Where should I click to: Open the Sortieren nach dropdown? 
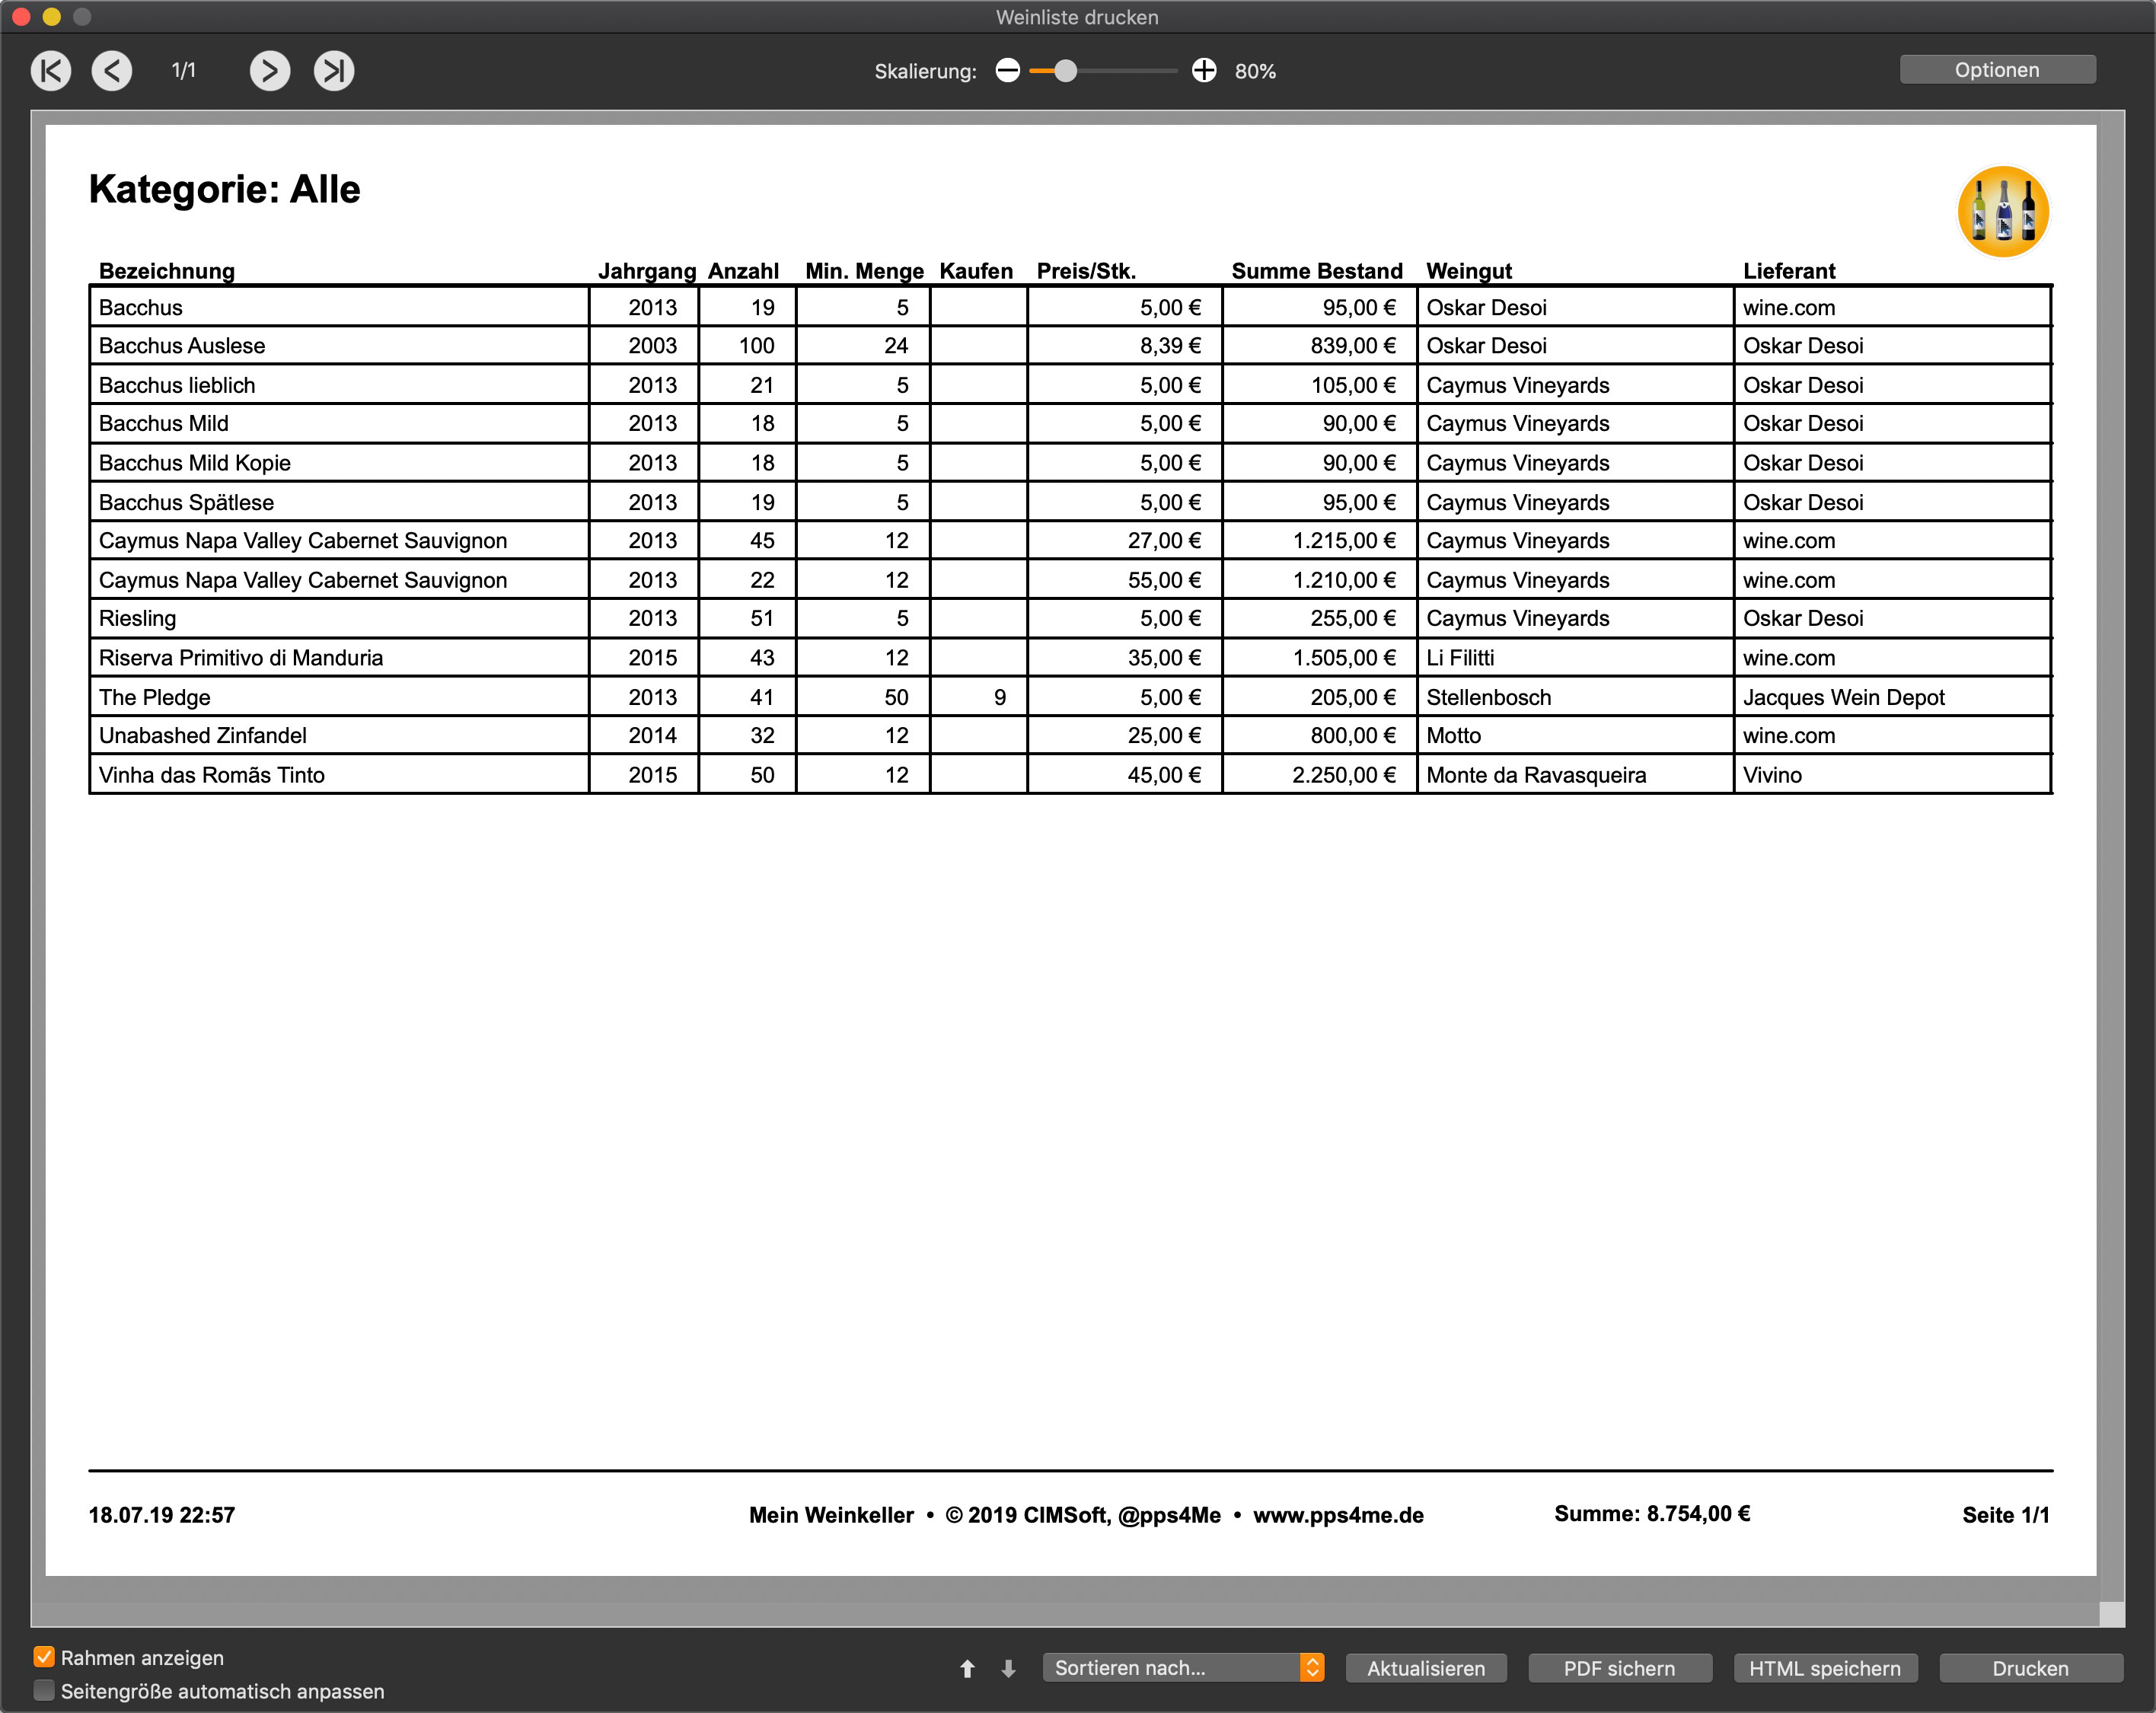(1183, 1667)
